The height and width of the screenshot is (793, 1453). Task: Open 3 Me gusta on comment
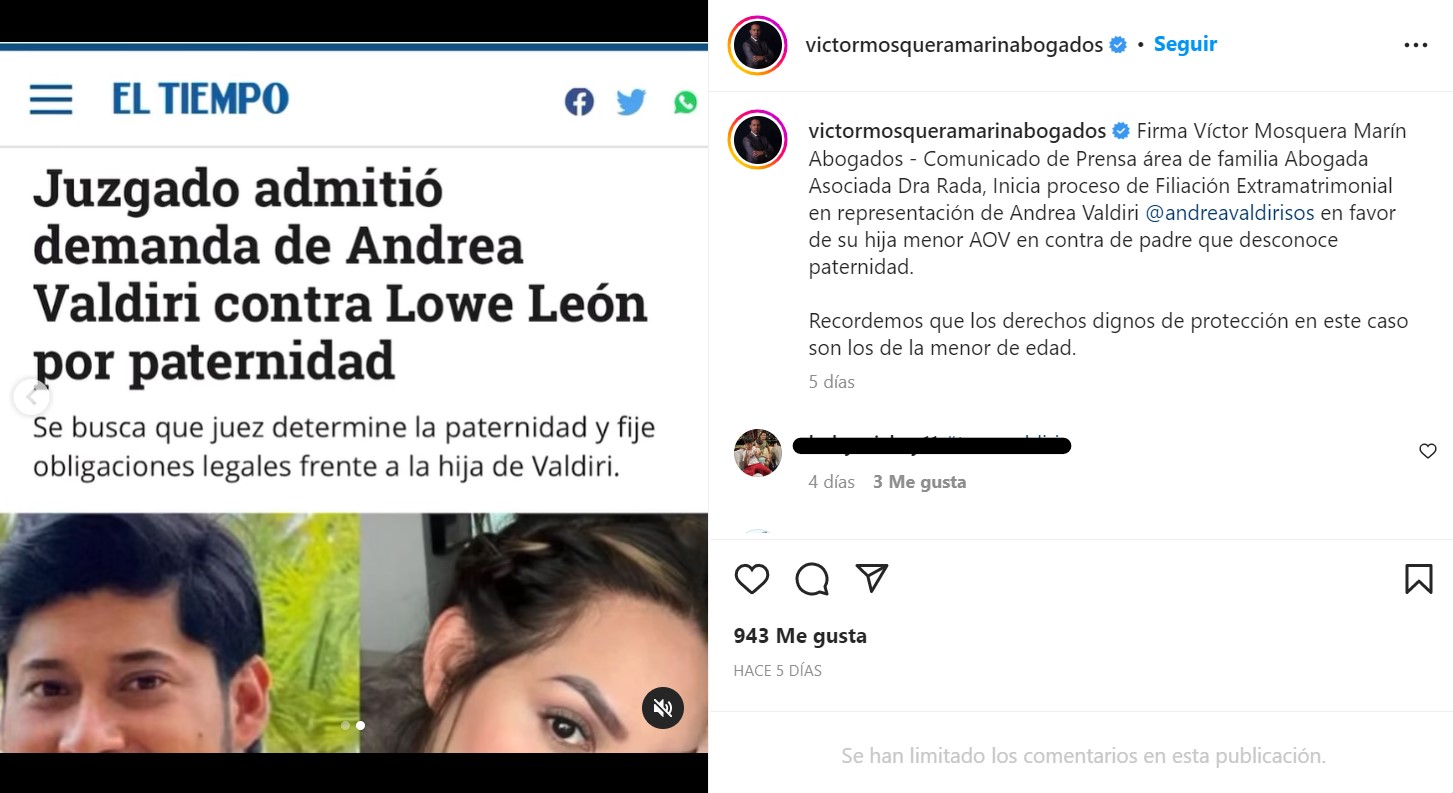(919, 482)
